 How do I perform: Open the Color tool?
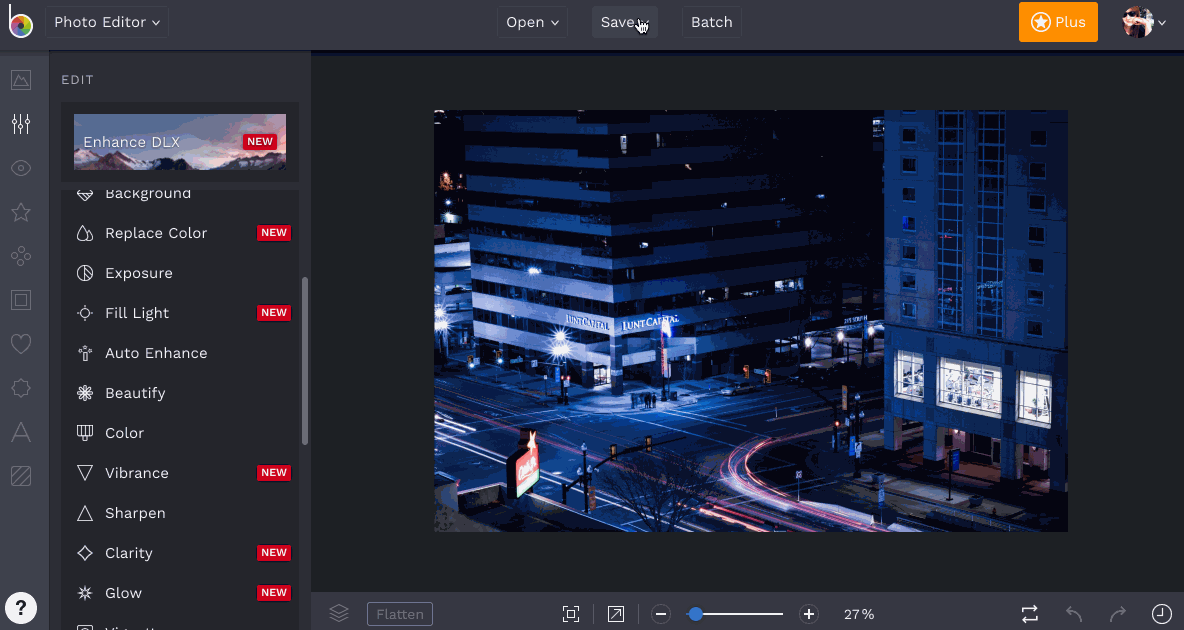[180, 433]
